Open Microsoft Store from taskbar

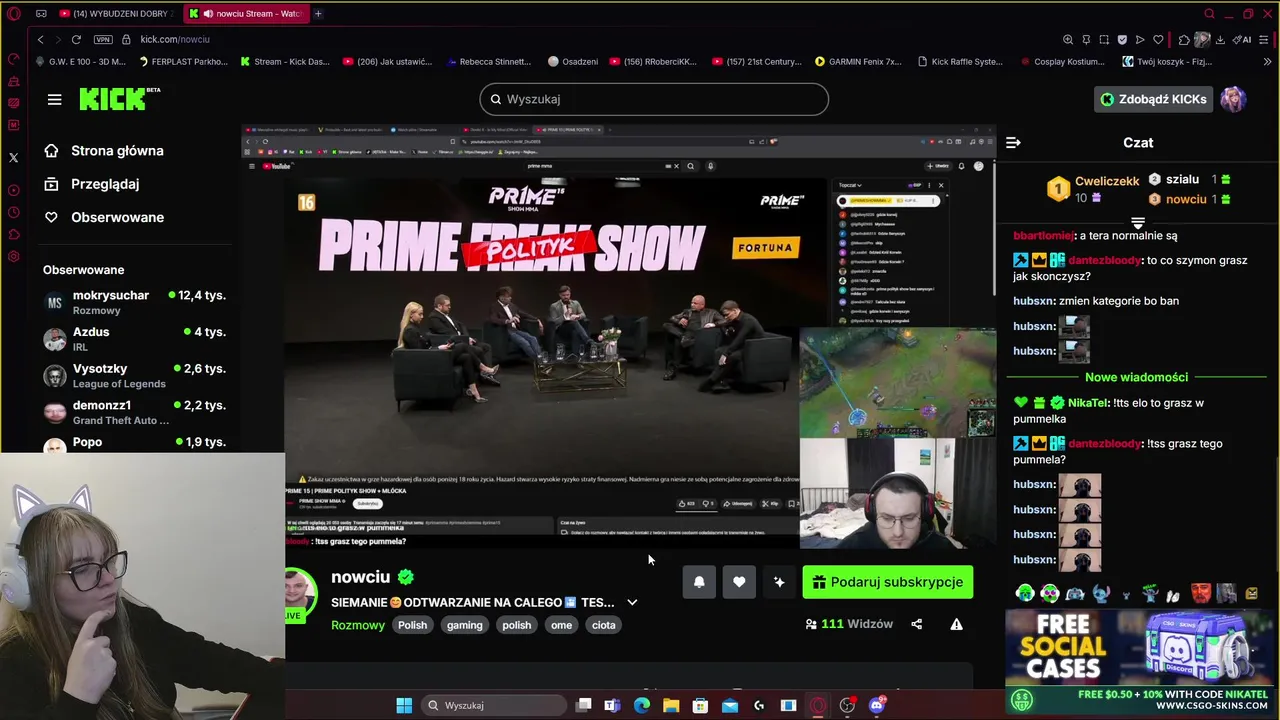700,705
